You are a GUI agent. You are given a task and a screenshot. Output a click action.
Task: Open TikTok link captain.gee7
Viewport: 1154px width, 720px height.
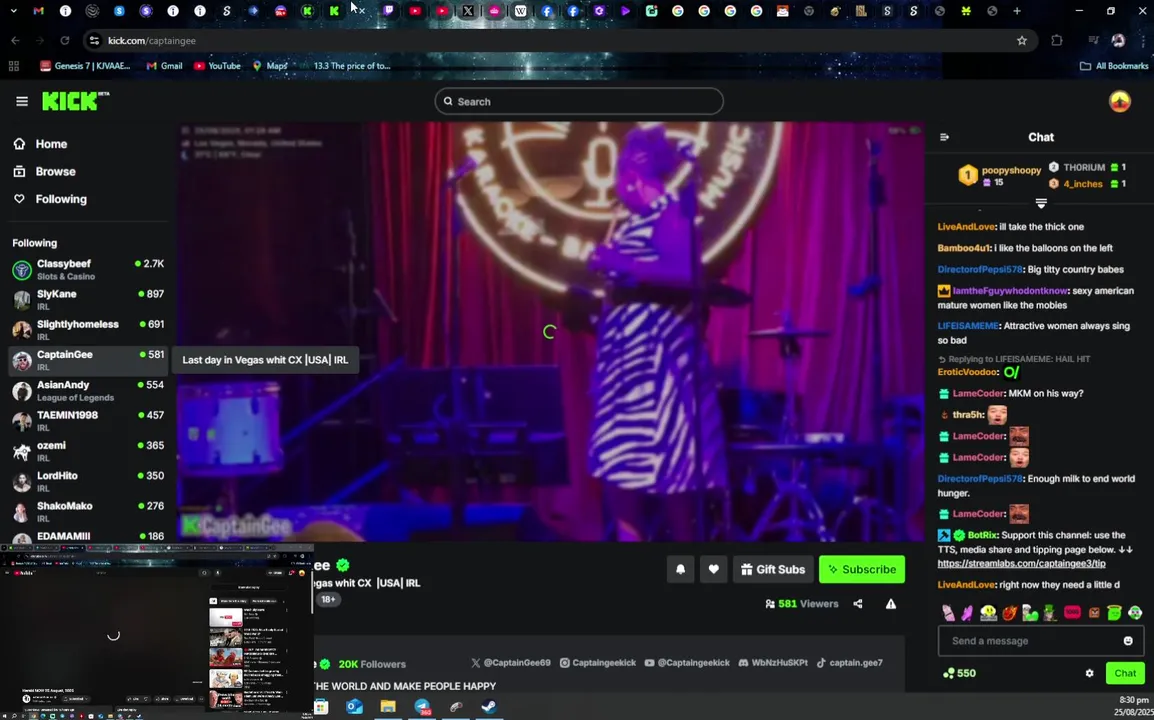[849, 663]
